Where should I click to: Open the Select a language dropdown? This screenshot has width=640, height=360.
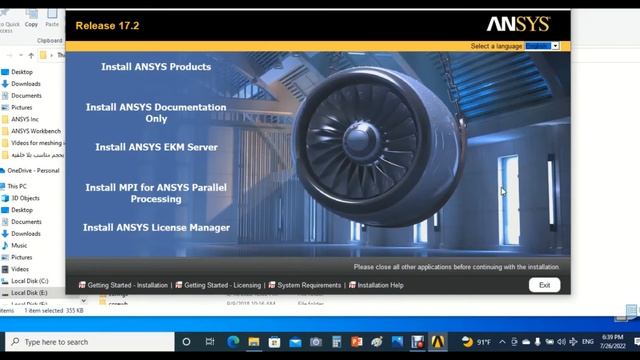(x=542, y=46)
